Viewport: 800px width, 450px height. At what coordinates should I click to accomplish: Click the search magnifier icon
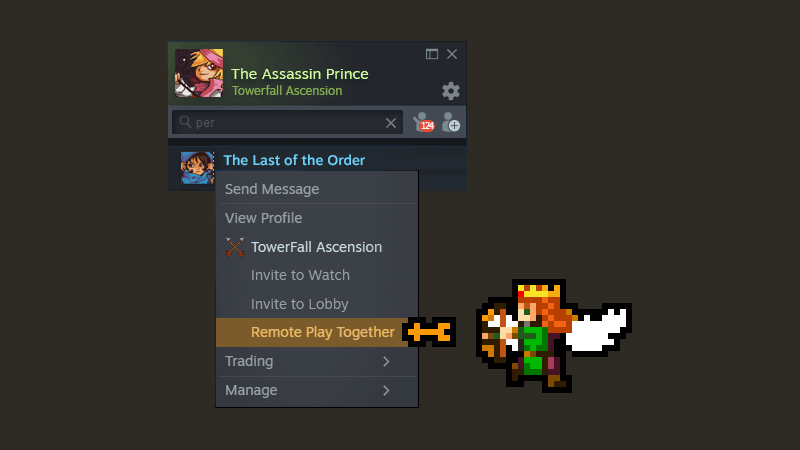click(x=185, y=122)
